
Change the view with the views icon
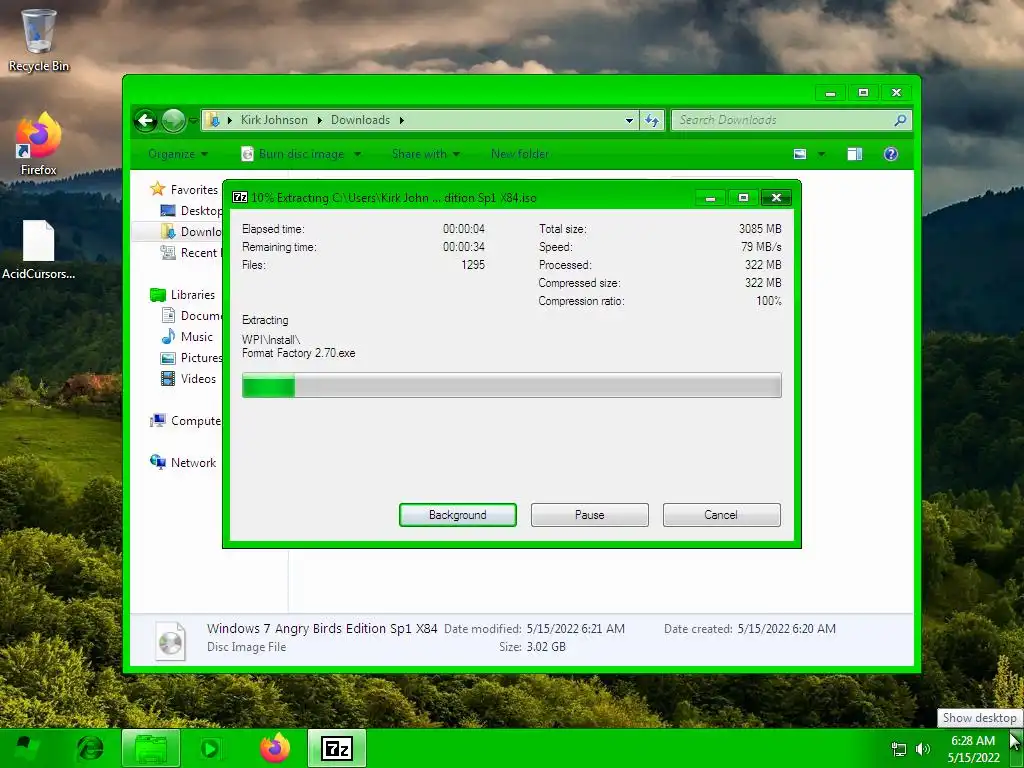click(800, 154)
